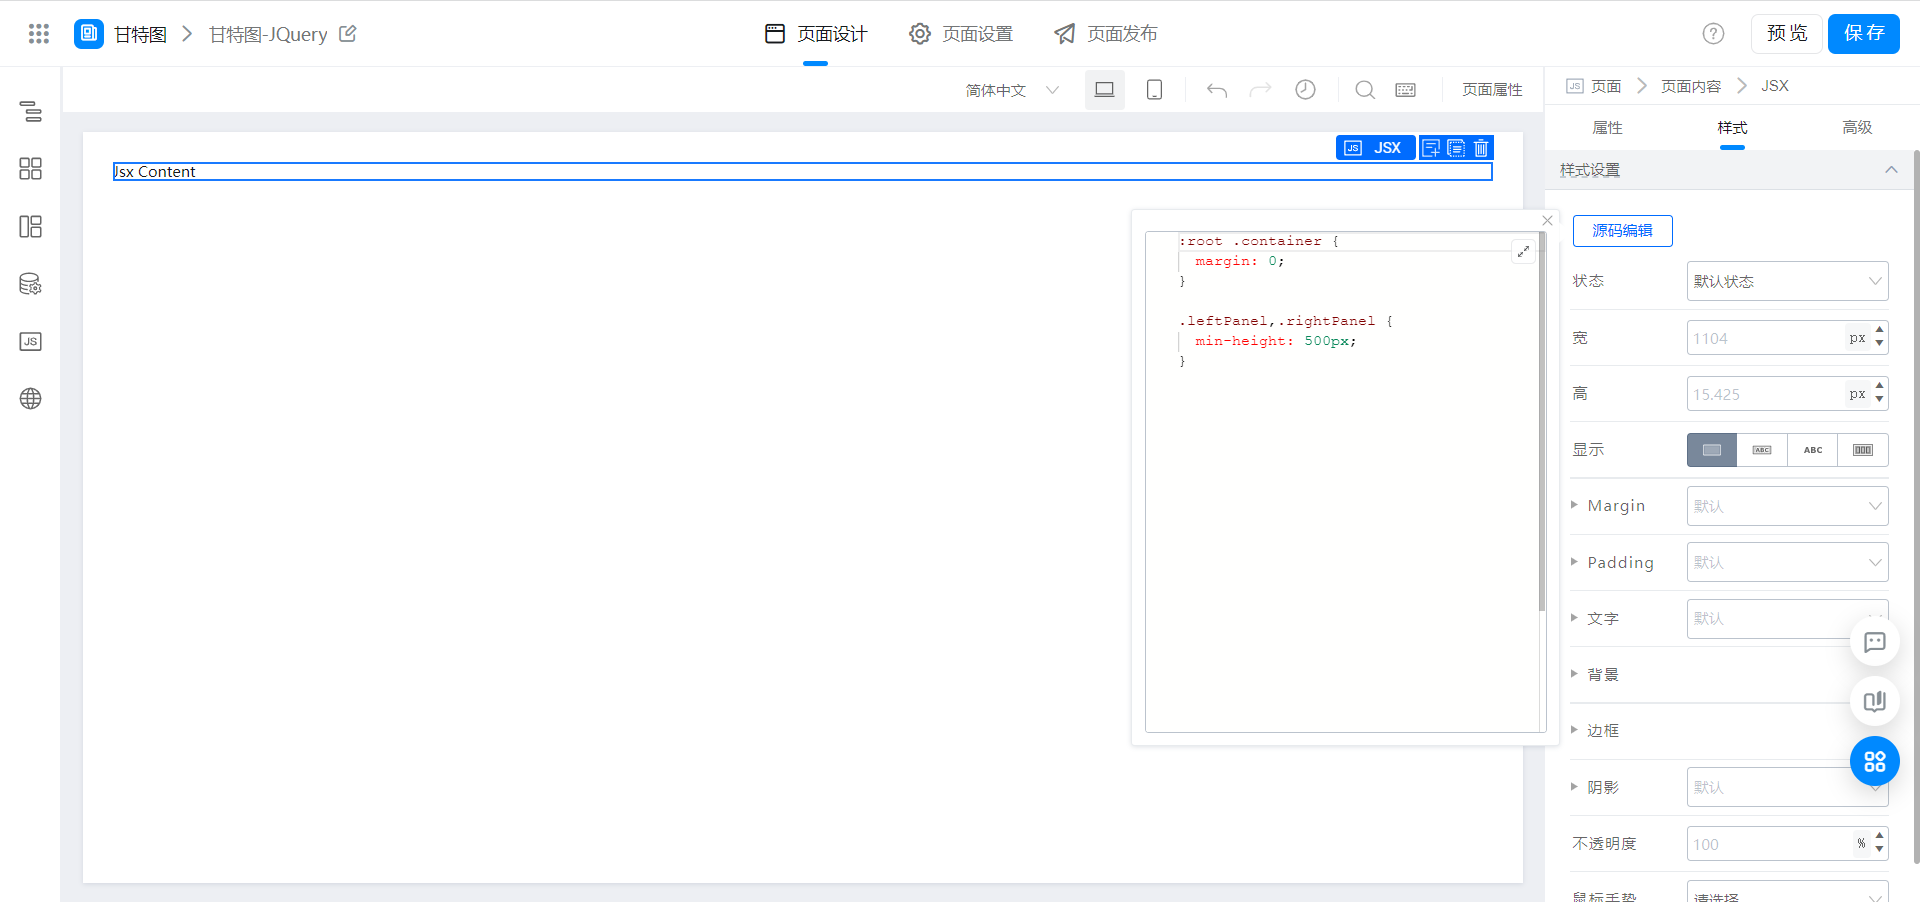Open the help question mark icon
1920x902 pixels.
1713,34
